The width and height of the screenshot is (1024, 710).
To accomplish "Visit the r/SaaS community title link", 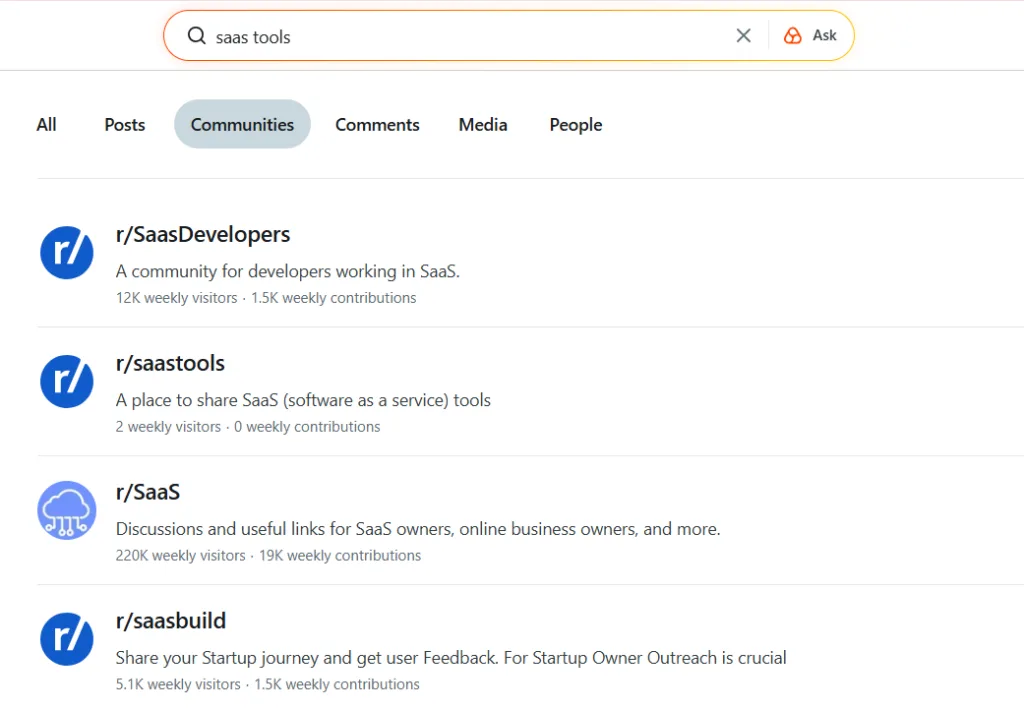I will pyautogui.click(x=148, y=493).
